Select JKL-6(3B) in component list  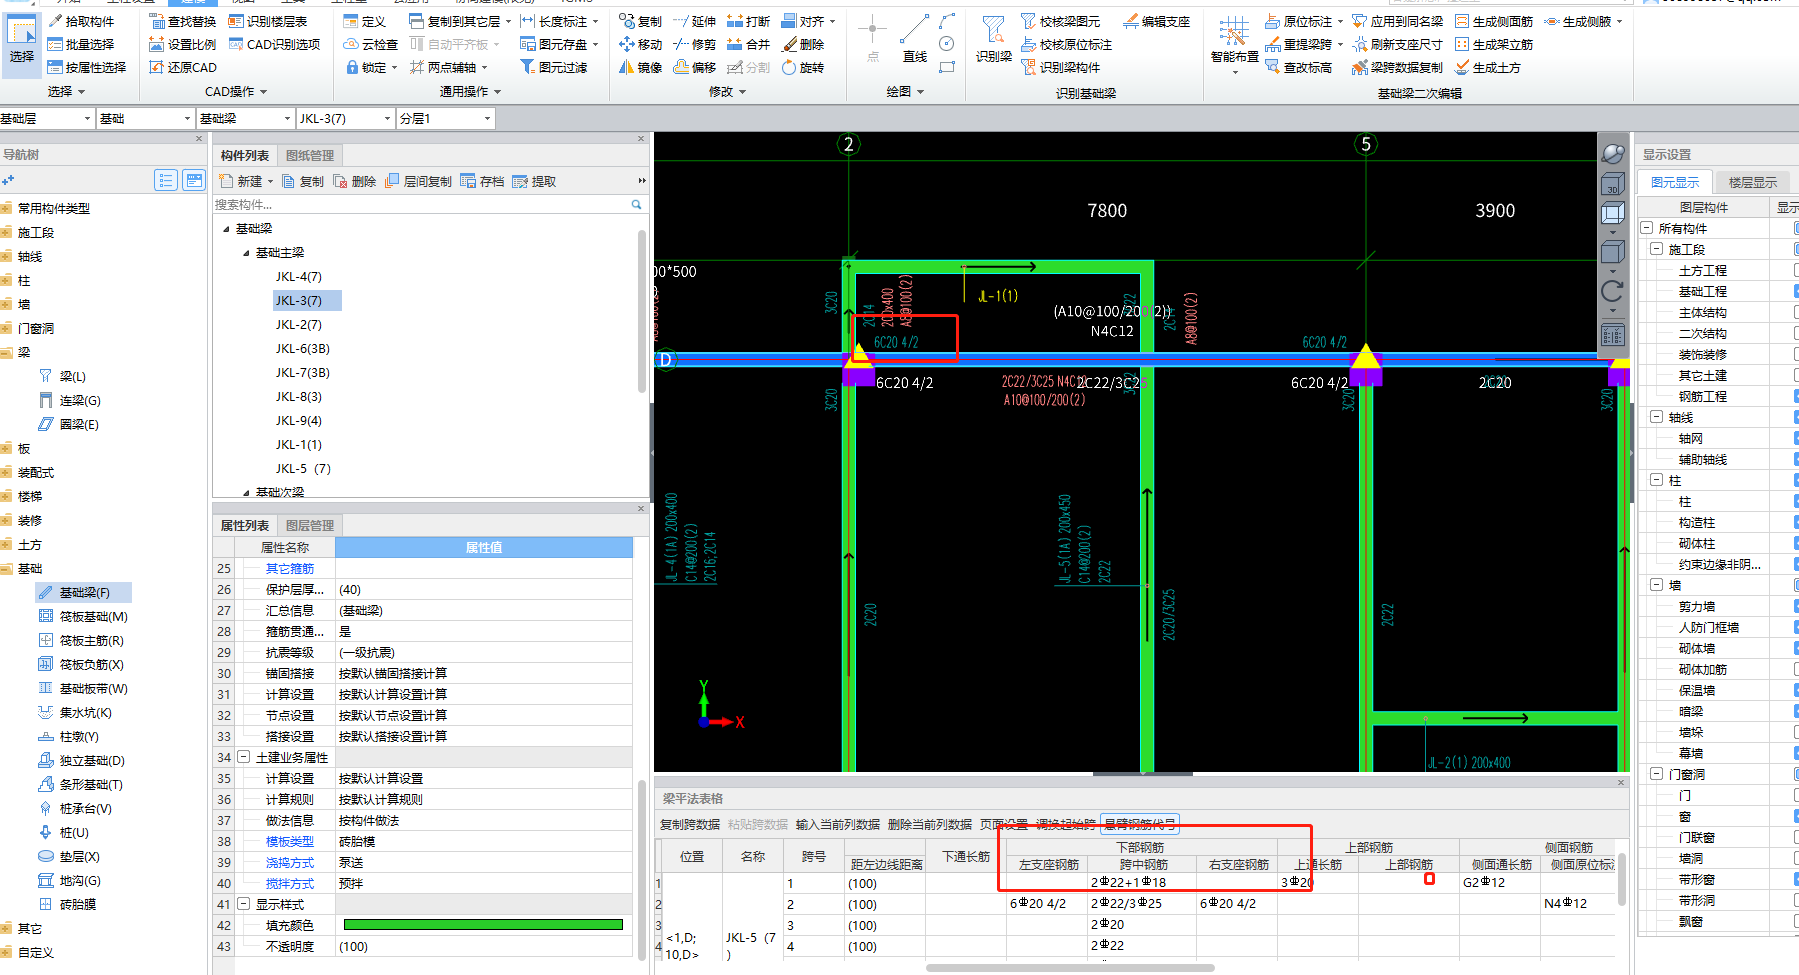click(303, 349)
